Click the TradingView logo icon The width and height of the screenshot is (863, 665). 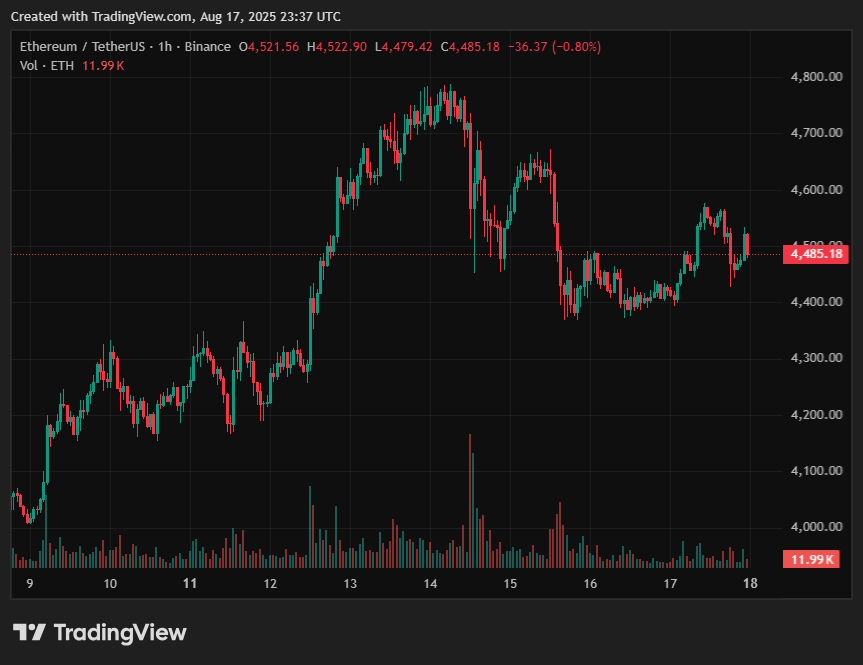pyautogui.click(x=29, y=632)
